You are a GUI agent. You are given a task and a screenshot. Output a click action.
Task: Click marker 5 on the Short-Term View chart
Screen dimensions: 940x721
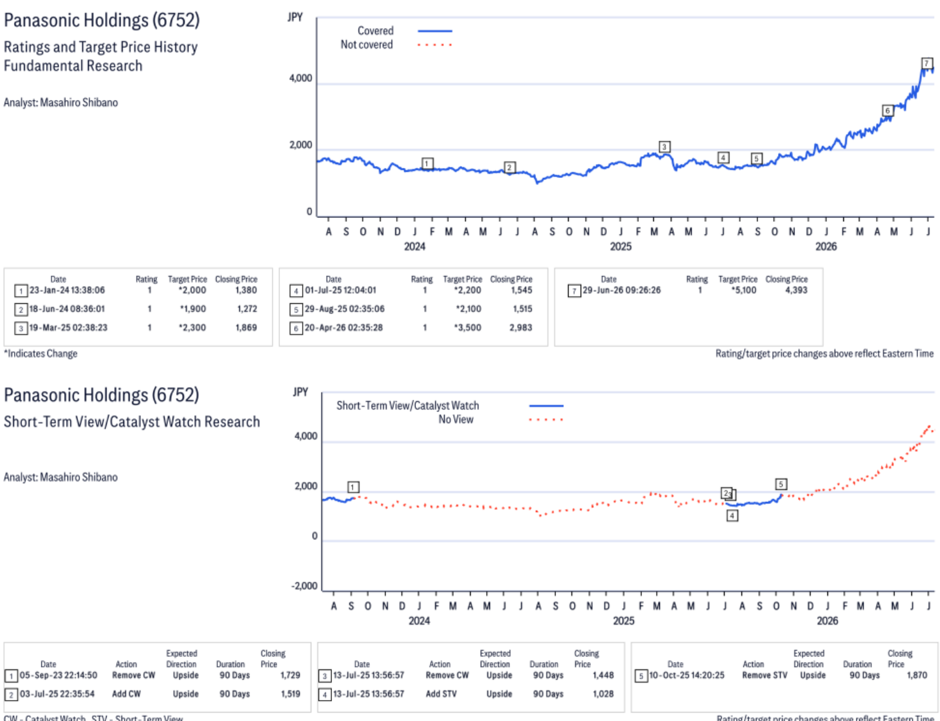point(780,484)
